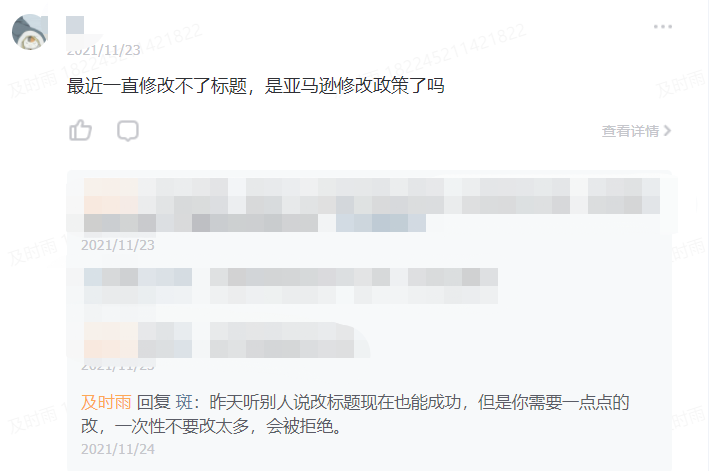Select the reply text starting 昨天听别人说

click(355, 414)
